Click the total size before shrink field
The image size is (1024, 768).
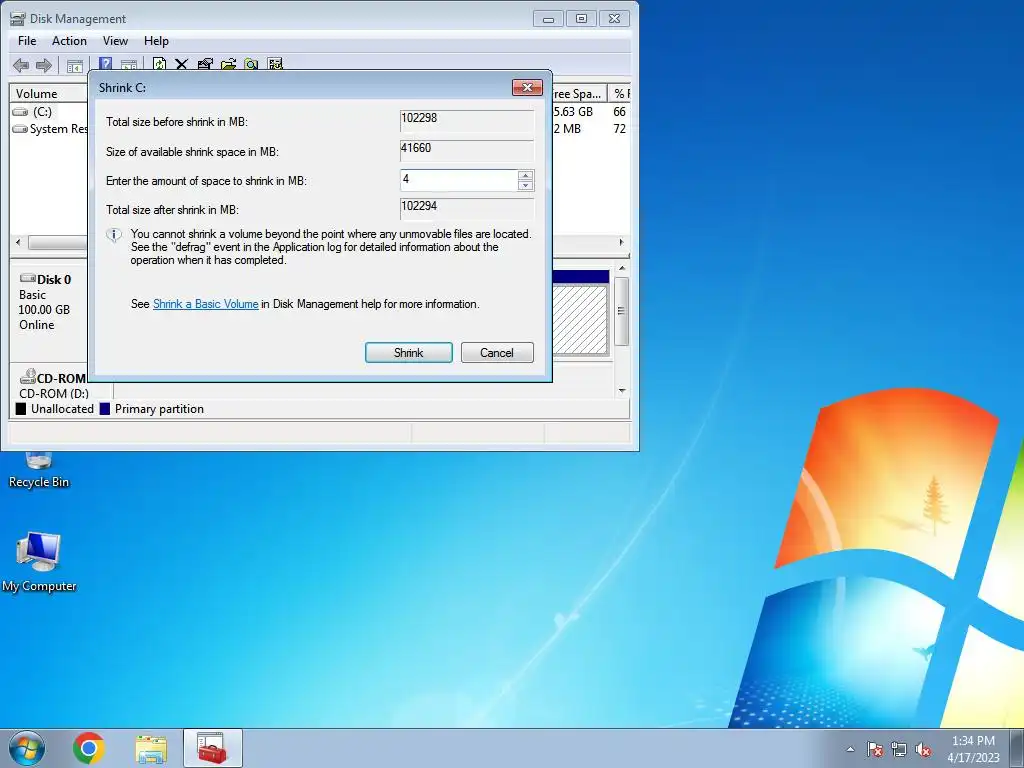point(467,121)
